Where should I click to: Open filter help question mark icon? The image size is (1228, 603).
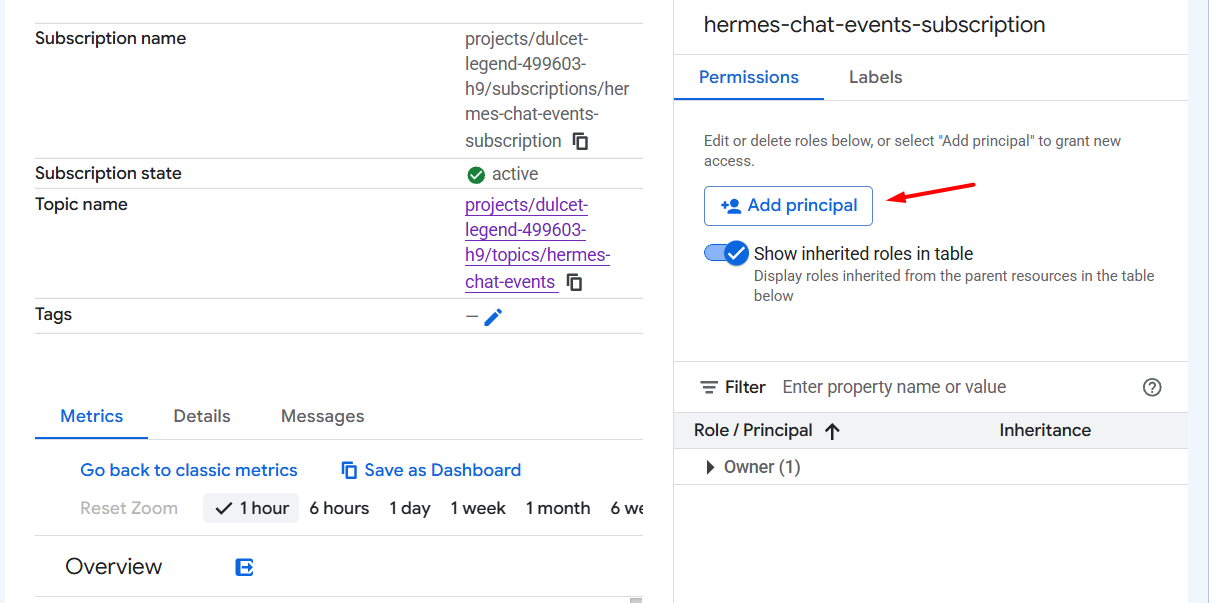pyautogui.click(x=1152, y=387)
